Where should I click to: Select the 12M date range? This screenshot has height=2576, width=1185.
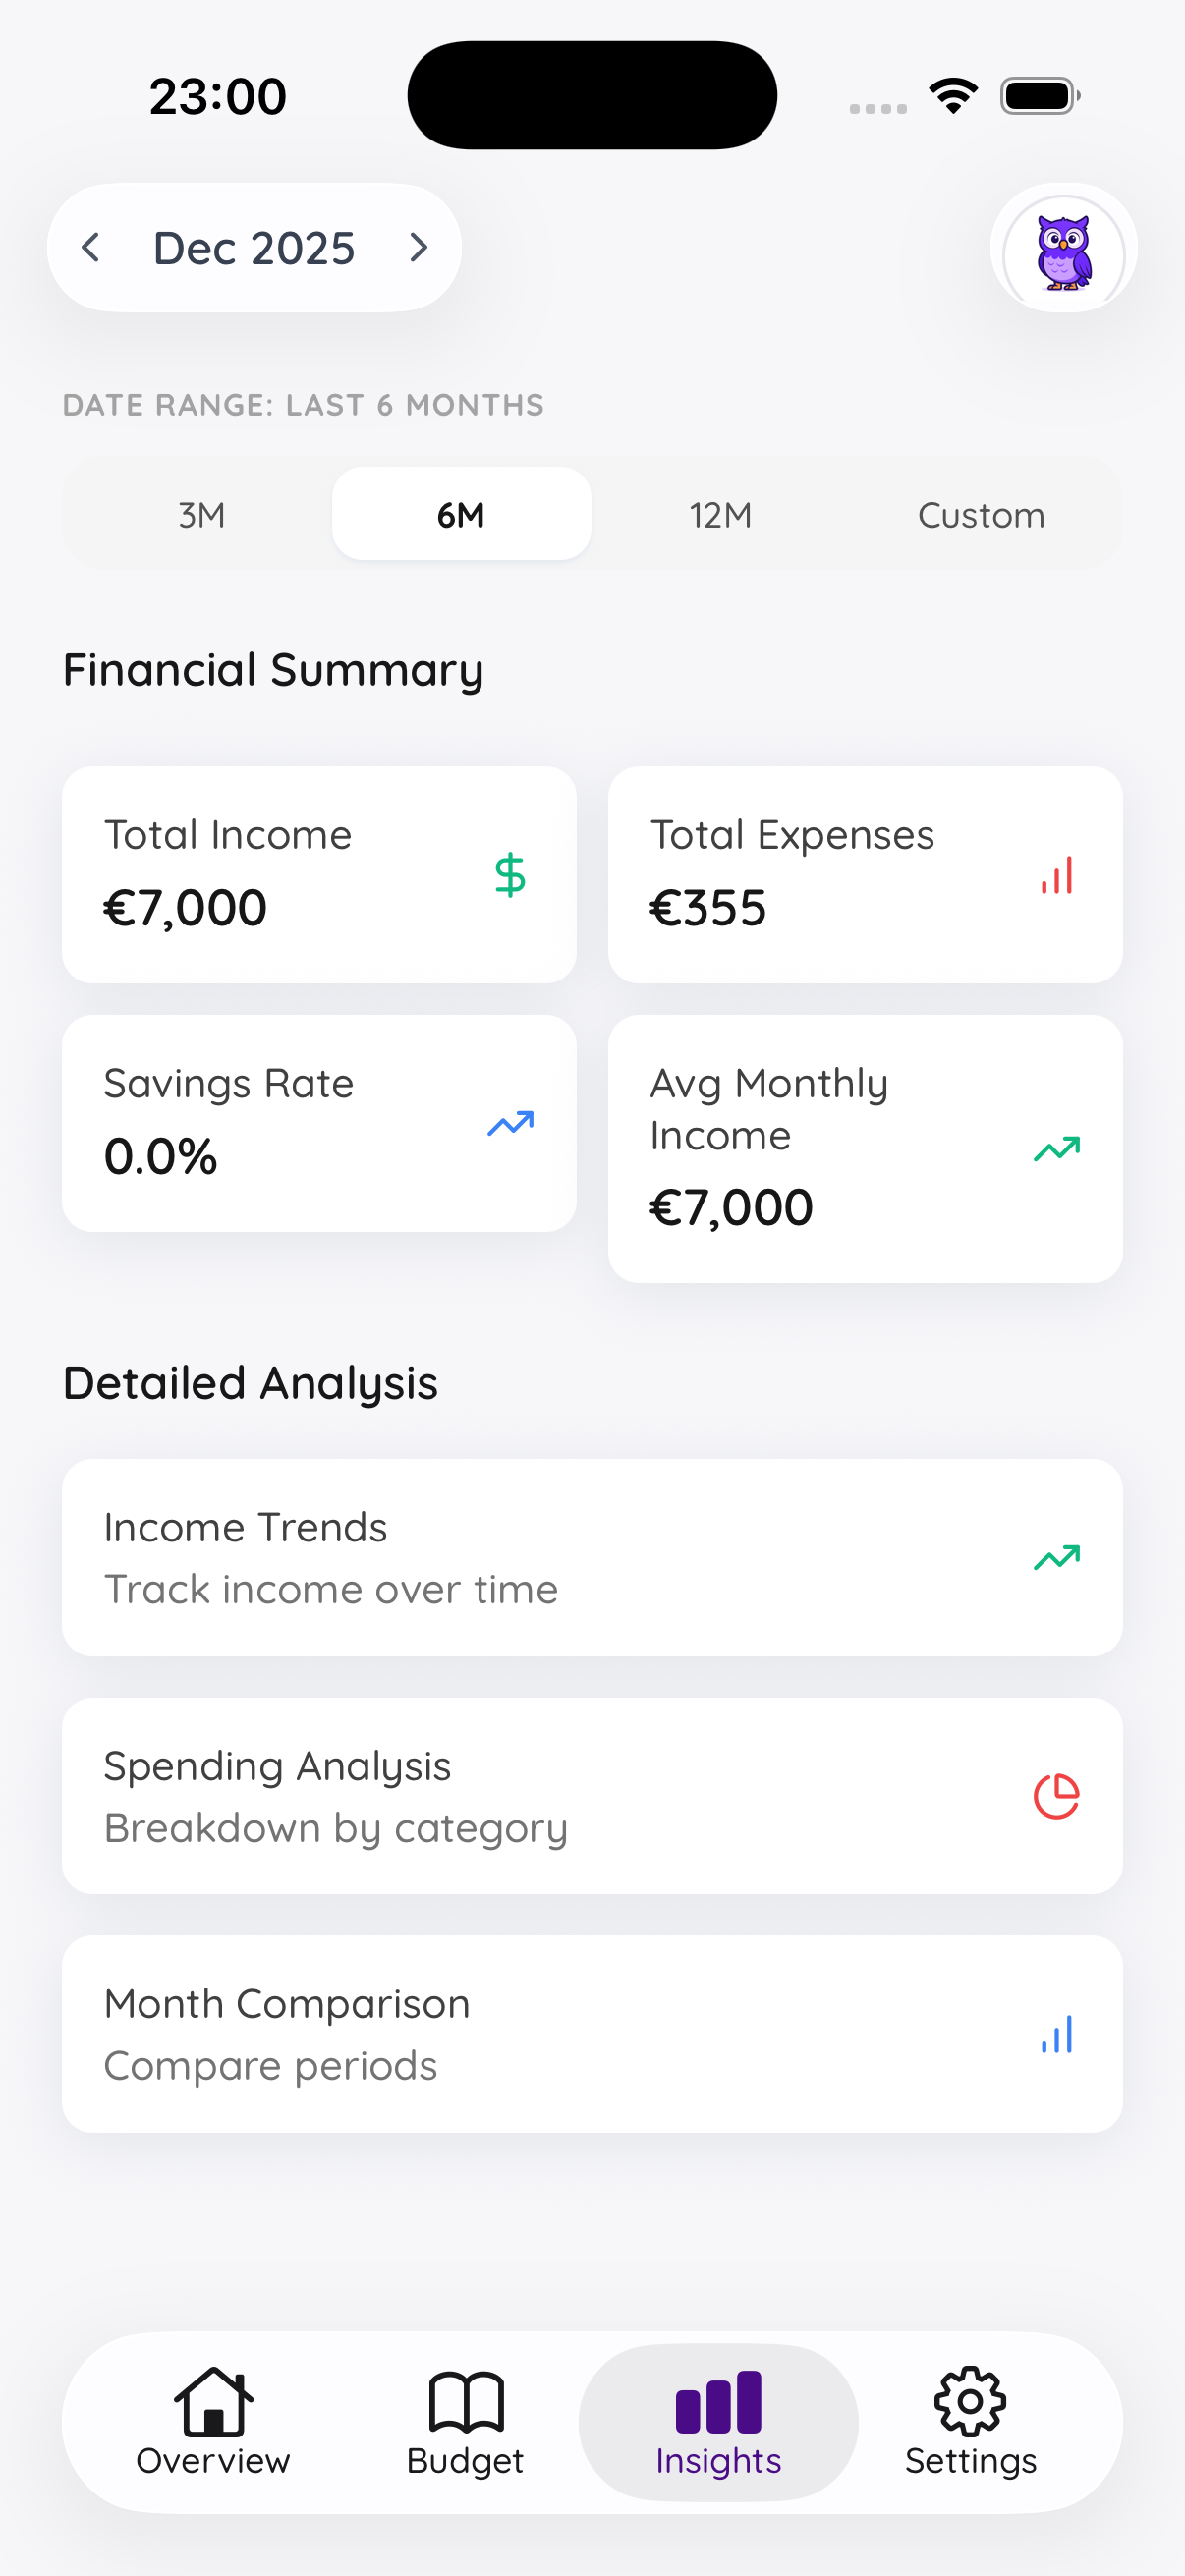click(720, 515)
